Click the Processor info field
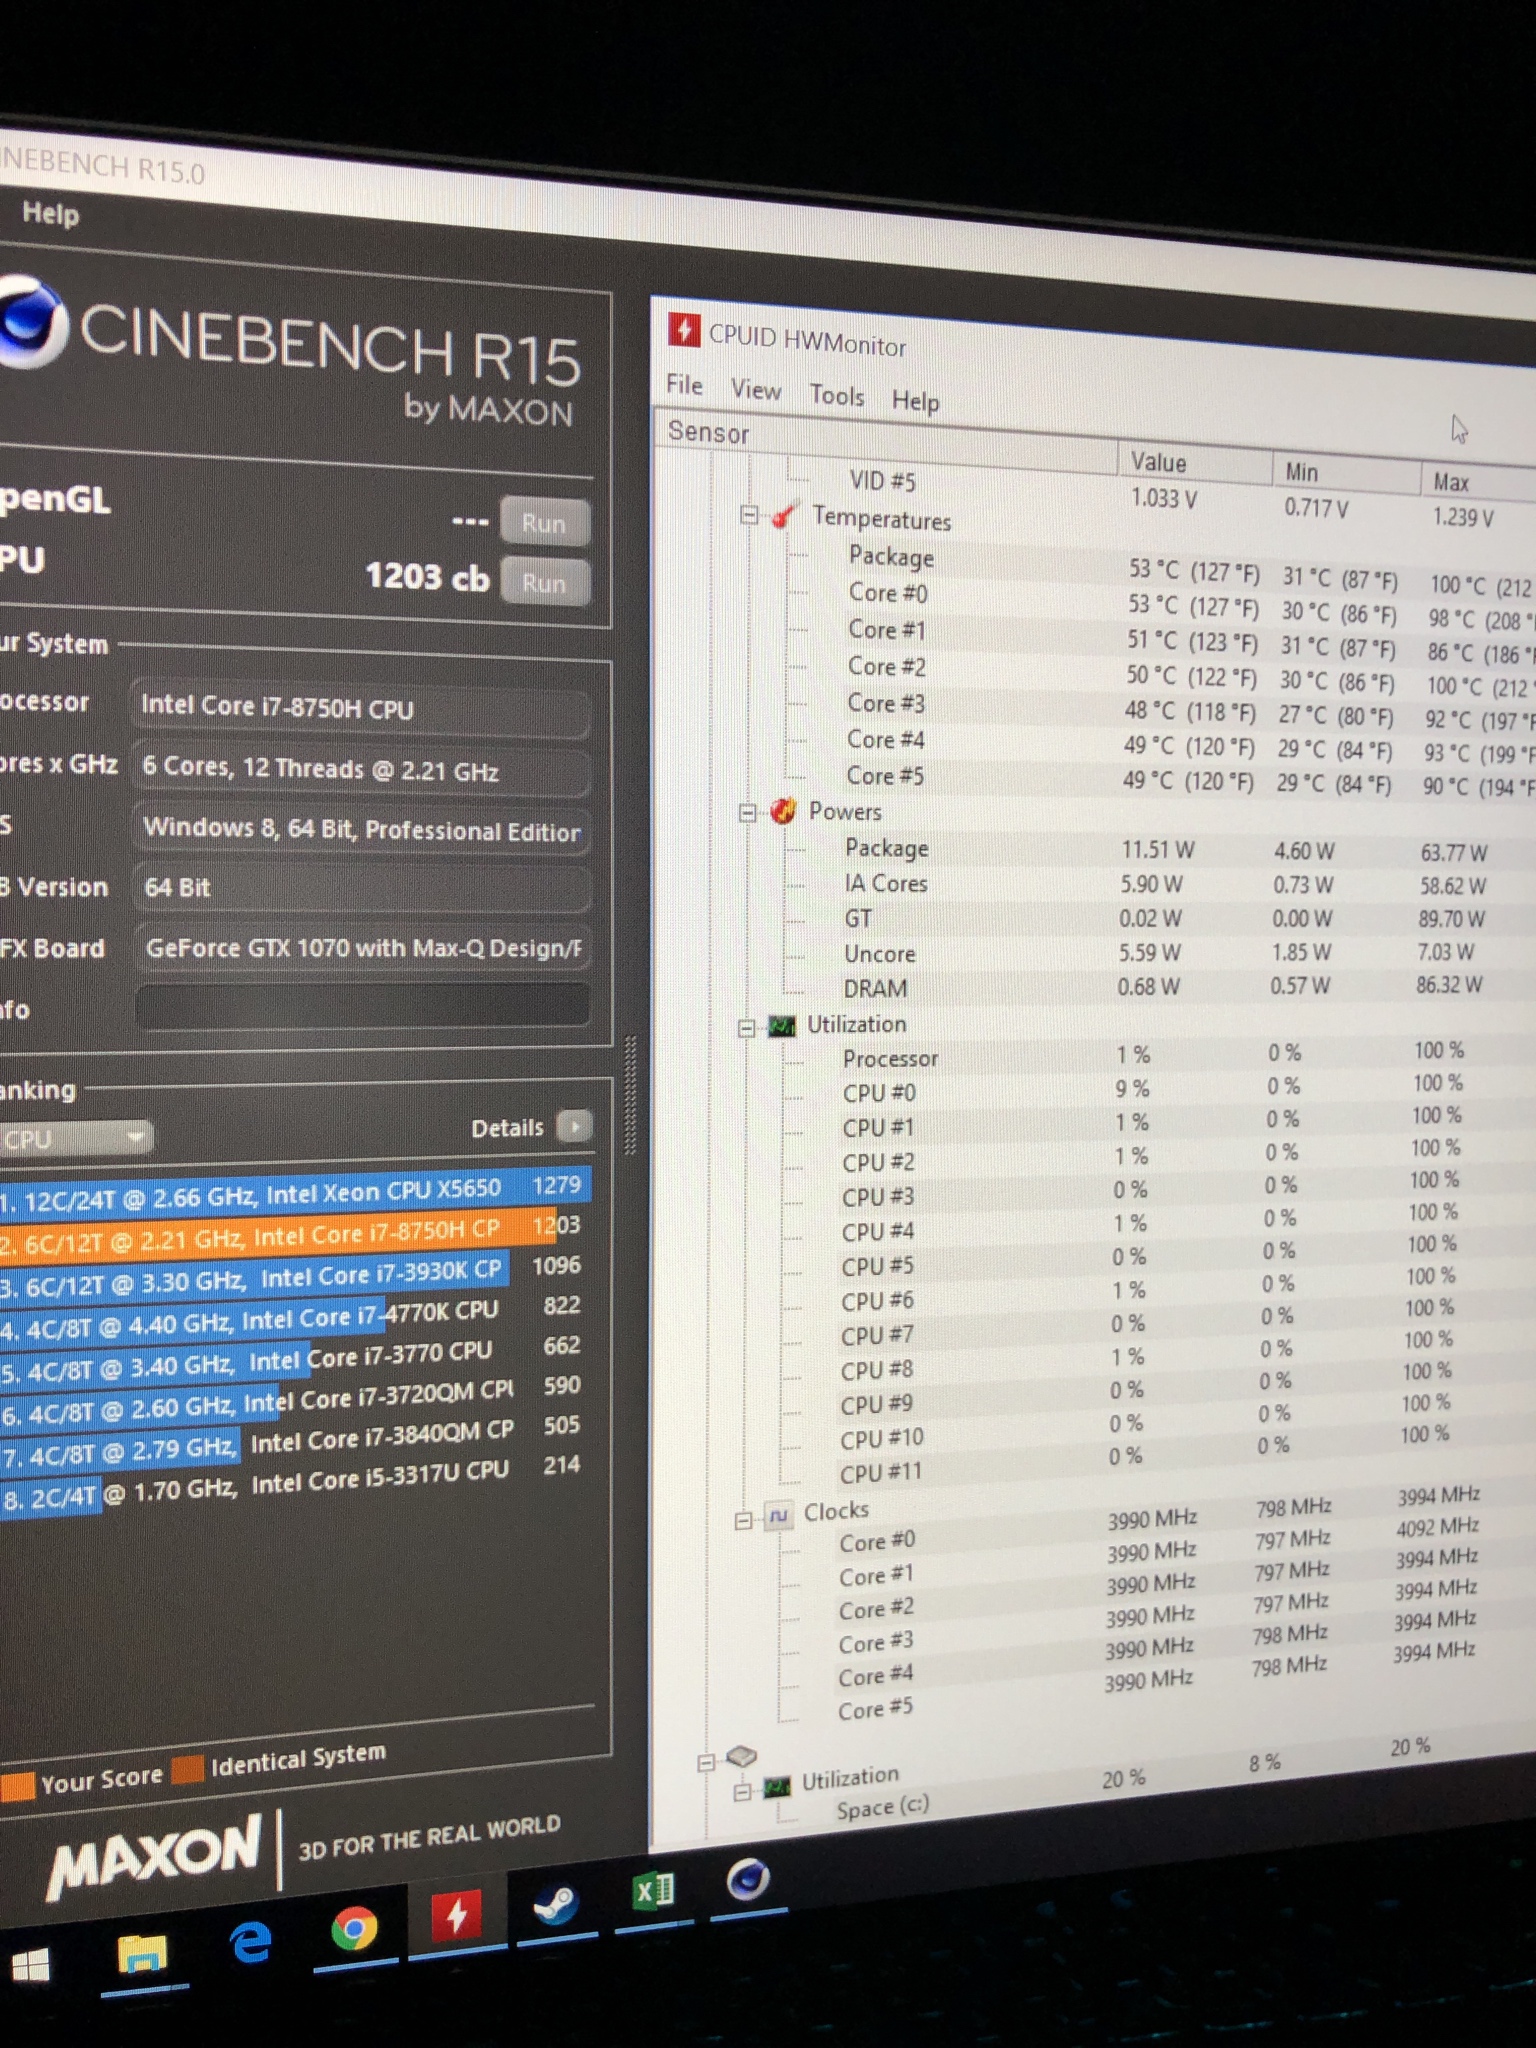 [x=360, y=708]
